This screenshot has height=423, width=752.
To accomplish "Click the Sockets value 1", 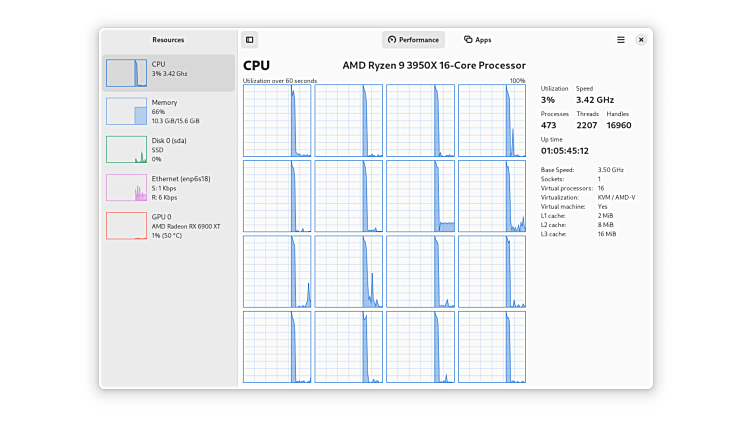I will click(599, 179).
